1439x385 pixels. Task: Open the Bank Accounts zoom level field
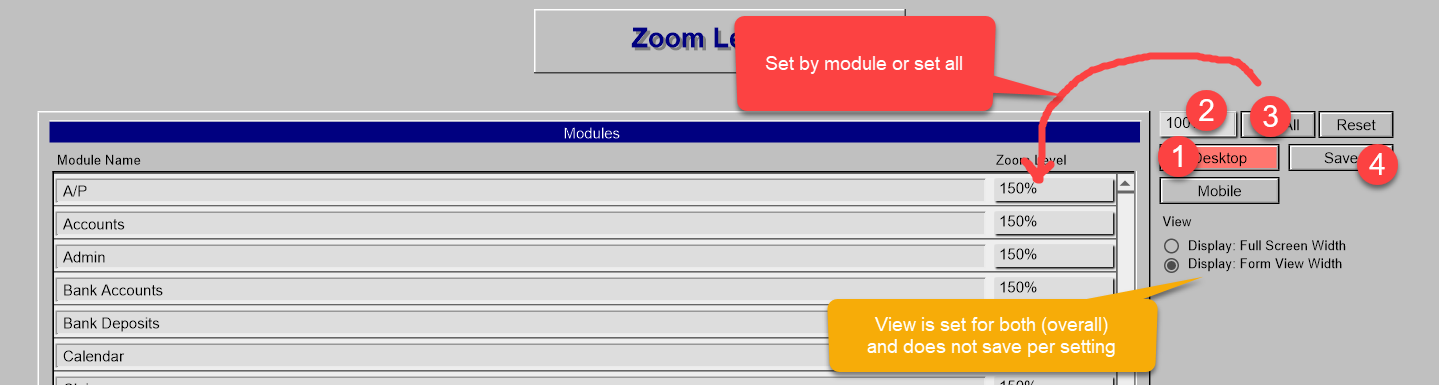1054,288
